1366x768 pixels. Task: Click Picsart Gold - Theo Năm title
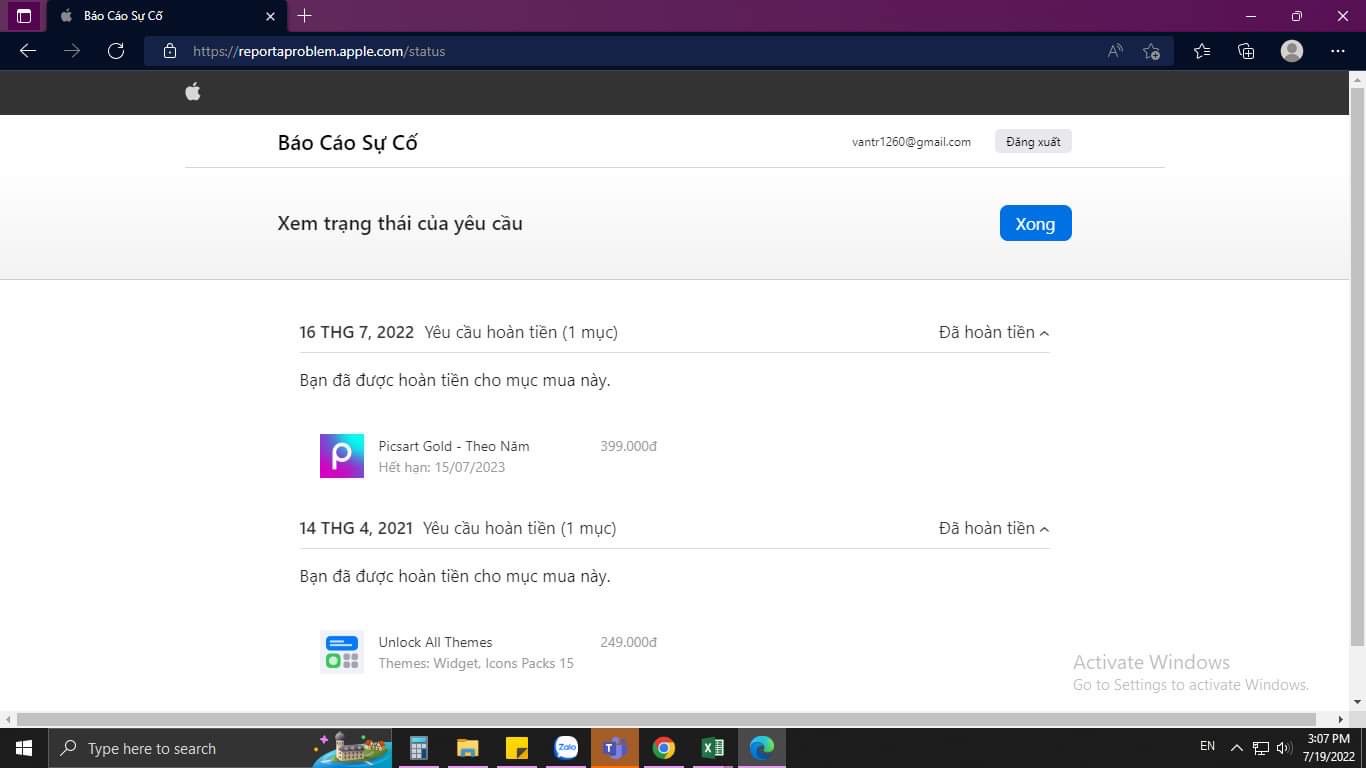454,446
